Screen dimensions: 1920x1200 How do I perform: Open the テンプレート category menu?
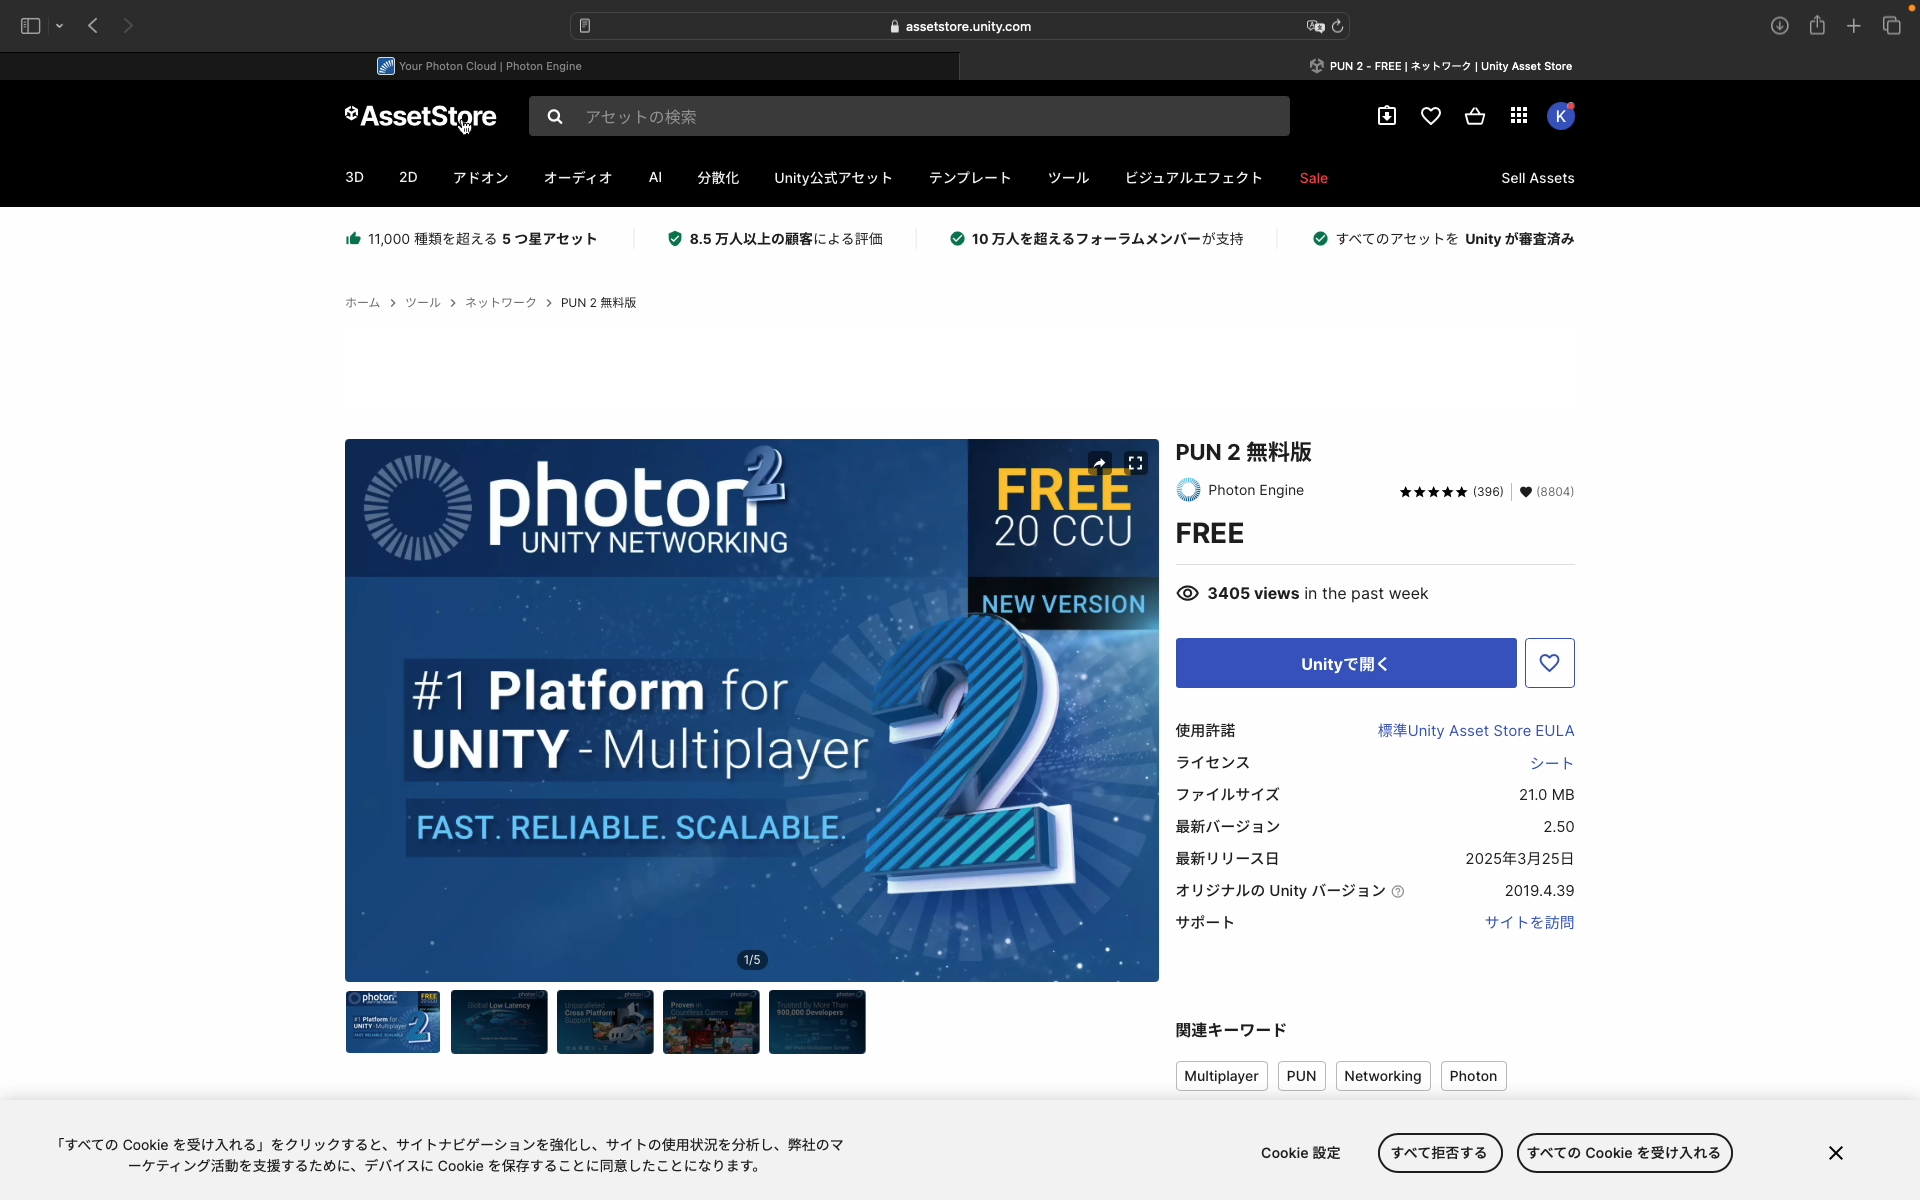[x=970, y=177]
